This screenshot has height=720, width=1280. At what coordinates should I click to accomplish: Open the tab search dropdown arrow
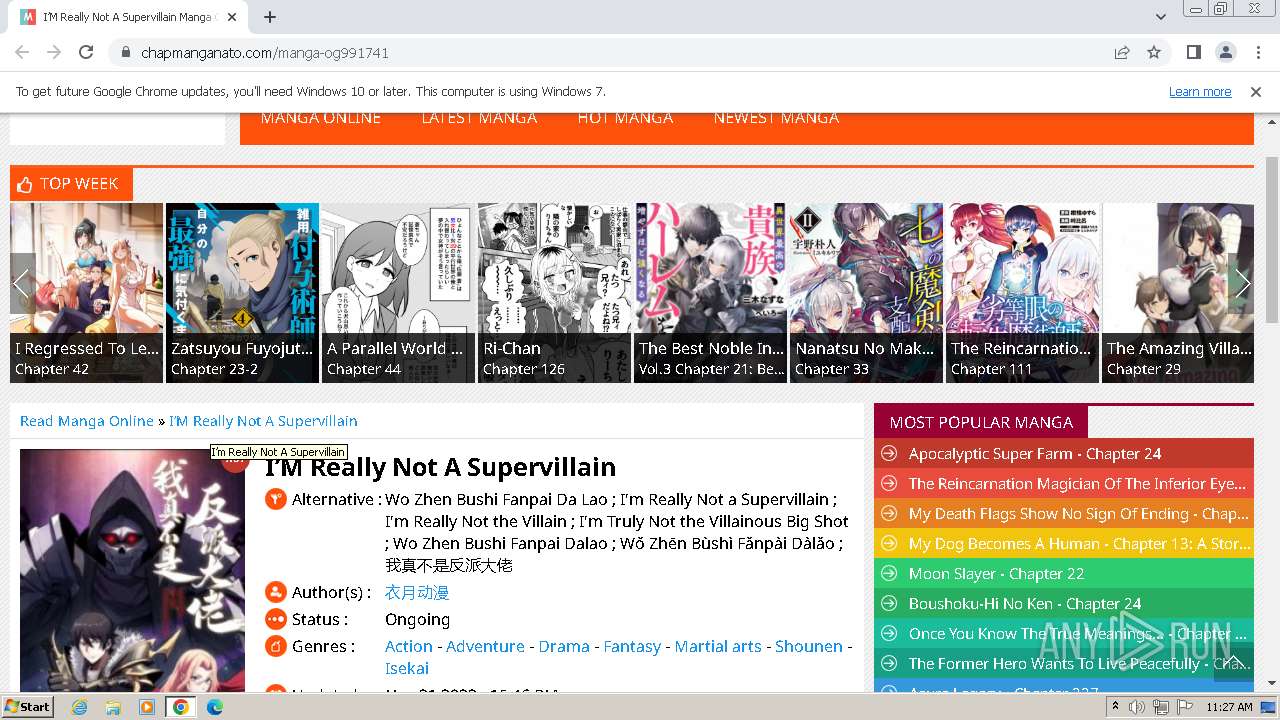click(1161, 17)
